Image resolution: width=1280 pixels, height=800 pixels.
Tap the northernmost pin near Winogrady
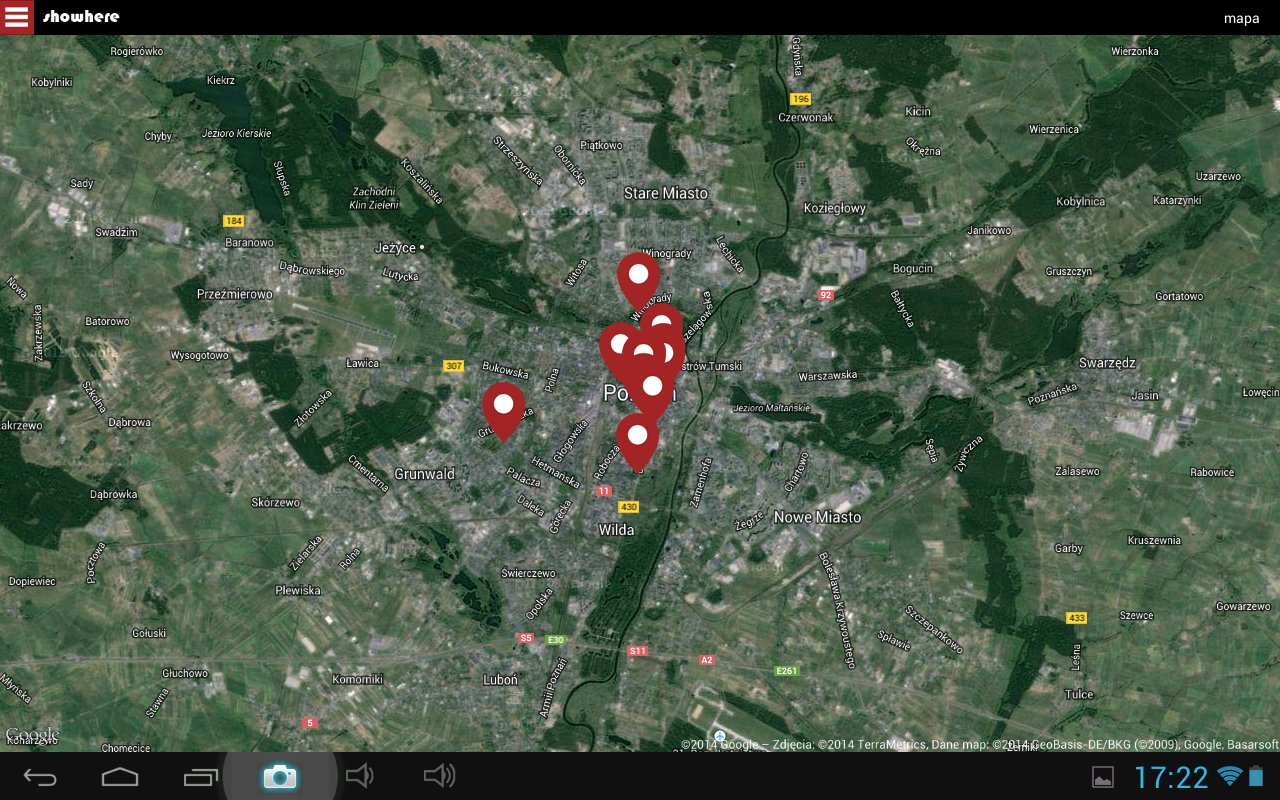tap(638, 275)
